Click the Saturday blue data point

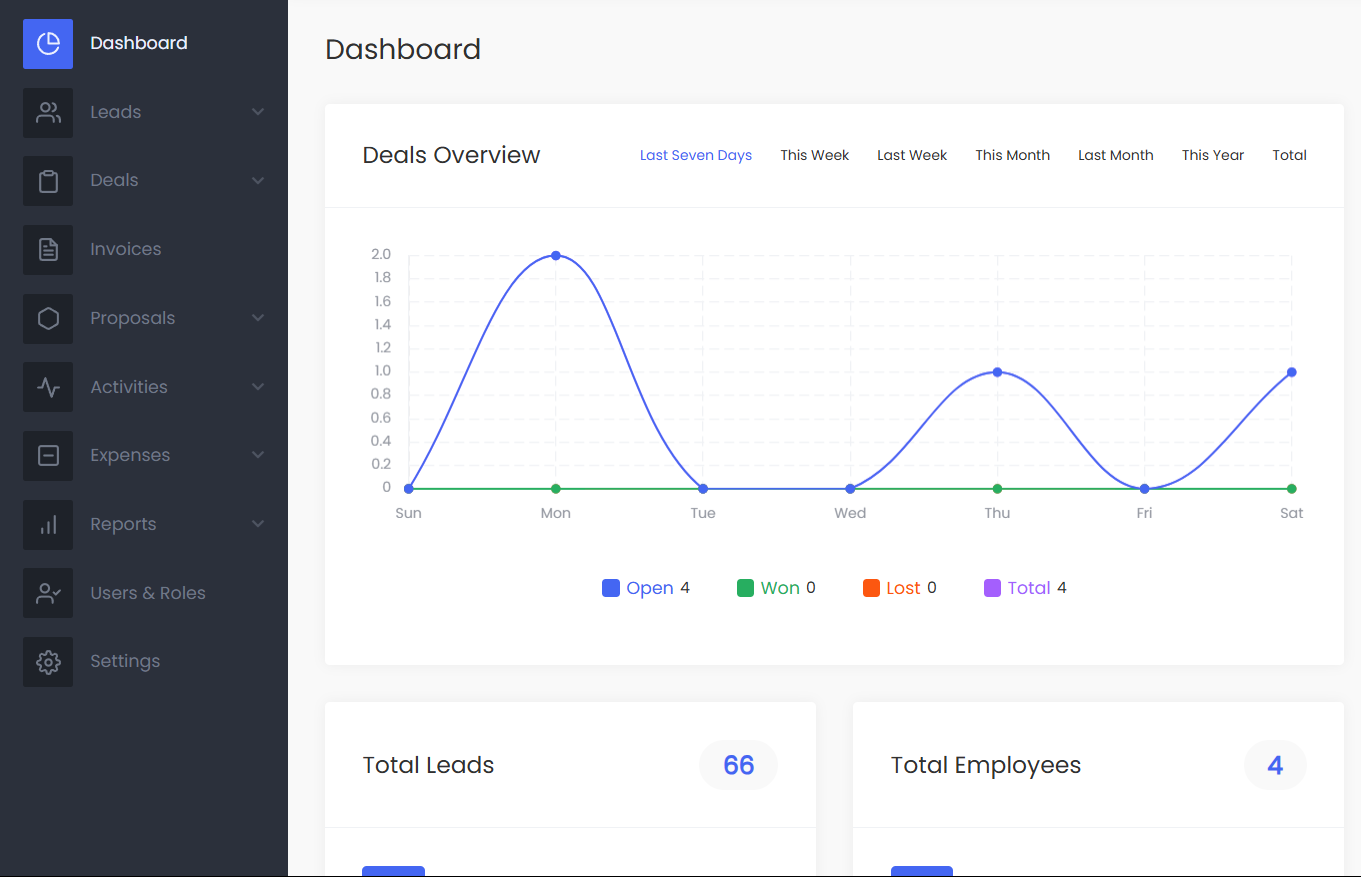tap(1292, 372)
